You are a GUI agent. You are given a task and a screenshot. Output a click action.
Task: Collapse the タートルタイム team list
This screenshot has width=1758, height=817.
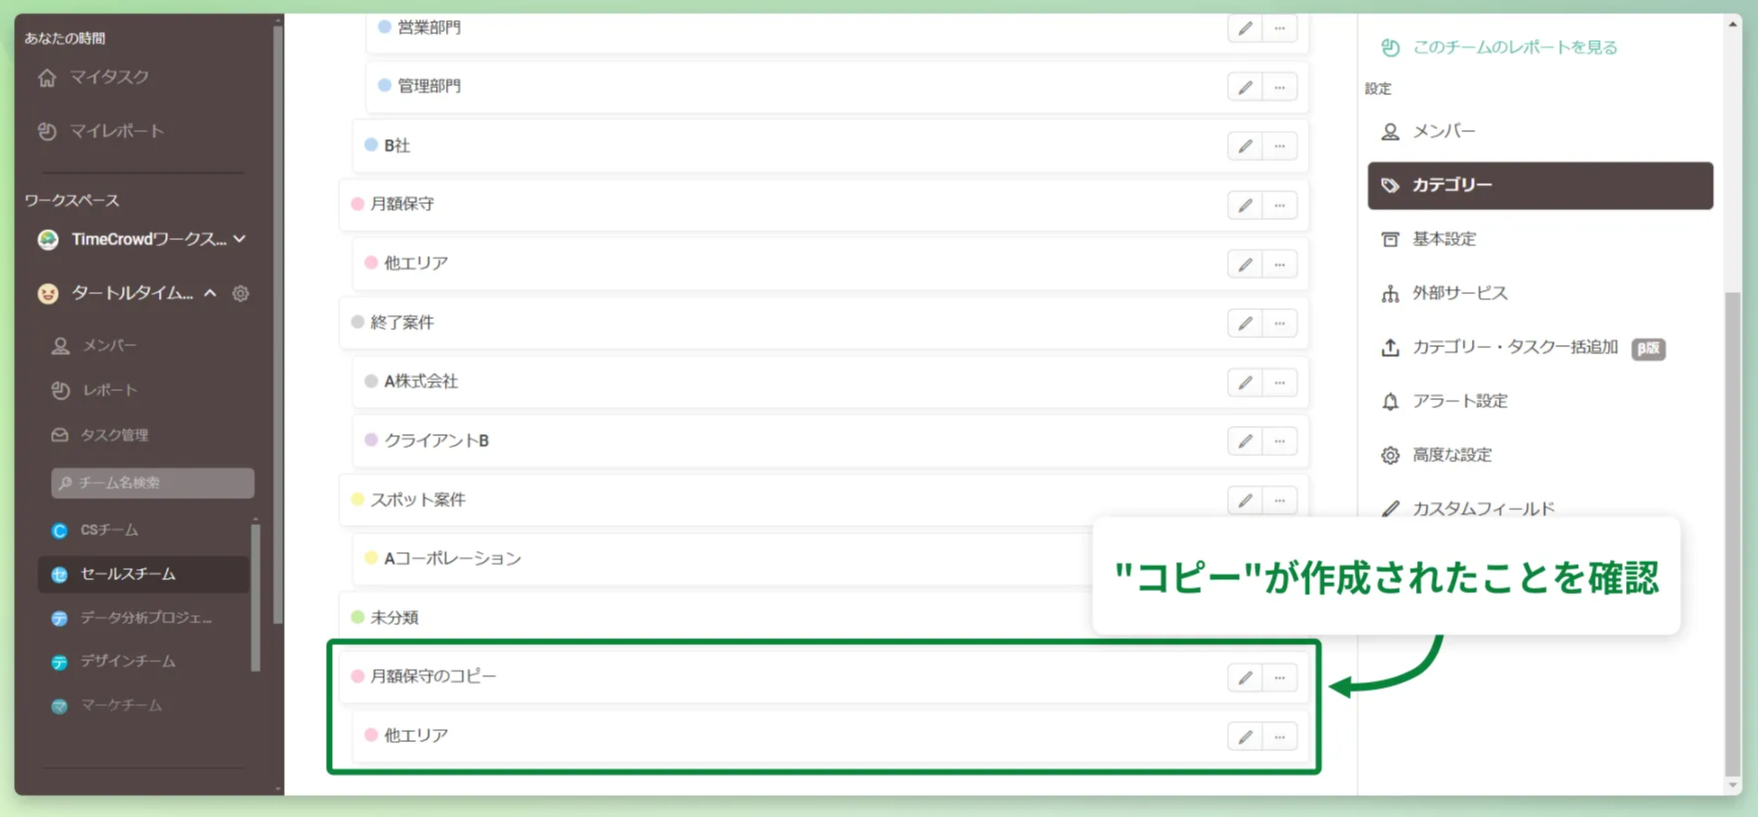(x=210, y=293)
